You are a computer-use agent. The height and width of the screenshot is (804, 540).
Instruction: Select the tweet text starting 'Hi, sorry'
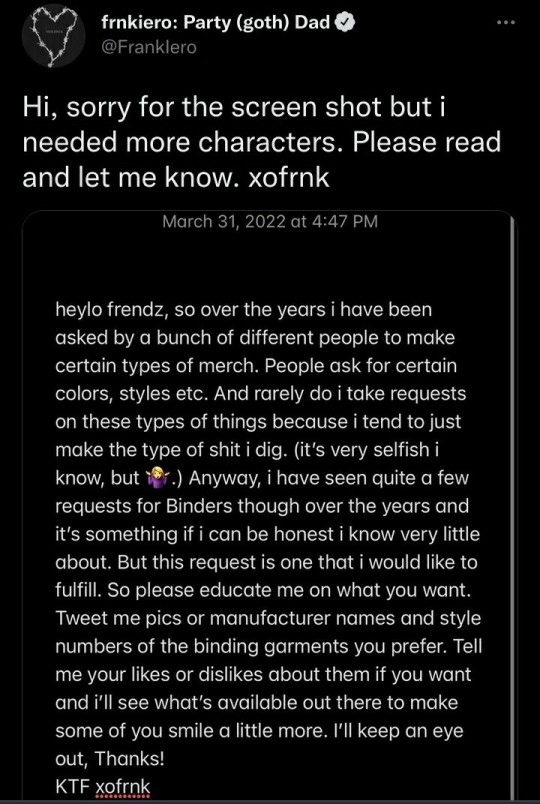click(x=262, y=142)
